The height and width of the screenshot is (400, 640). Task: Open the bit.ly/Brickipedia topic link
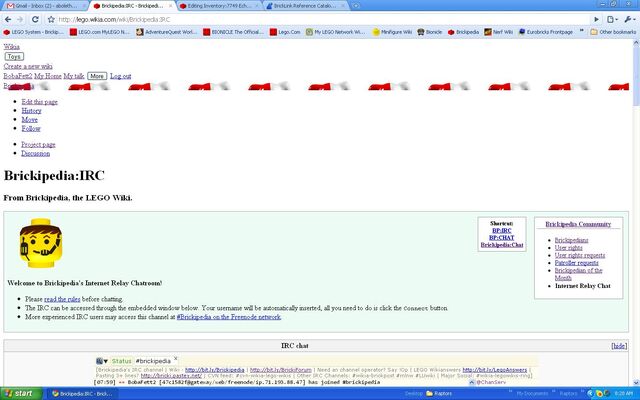coord(215,370)
